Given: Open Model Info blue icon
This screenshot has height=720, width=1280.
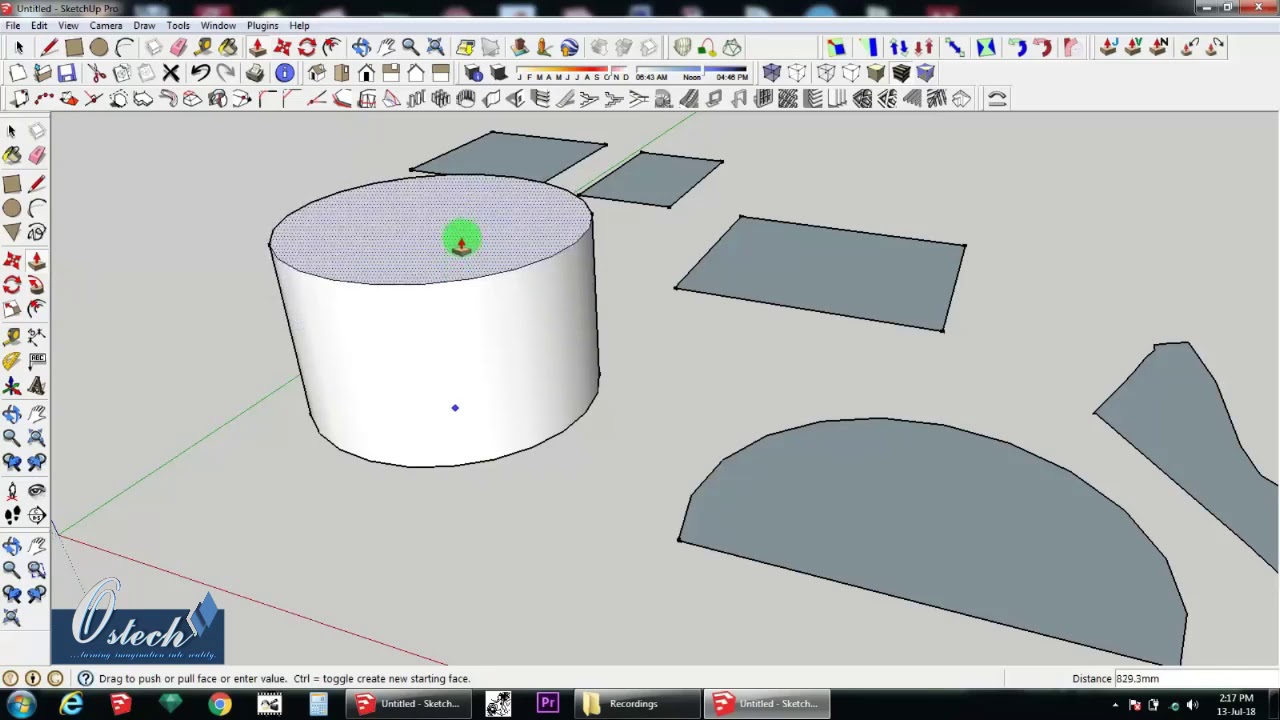Looking at the screenshot, I should [x=285, y=73].
